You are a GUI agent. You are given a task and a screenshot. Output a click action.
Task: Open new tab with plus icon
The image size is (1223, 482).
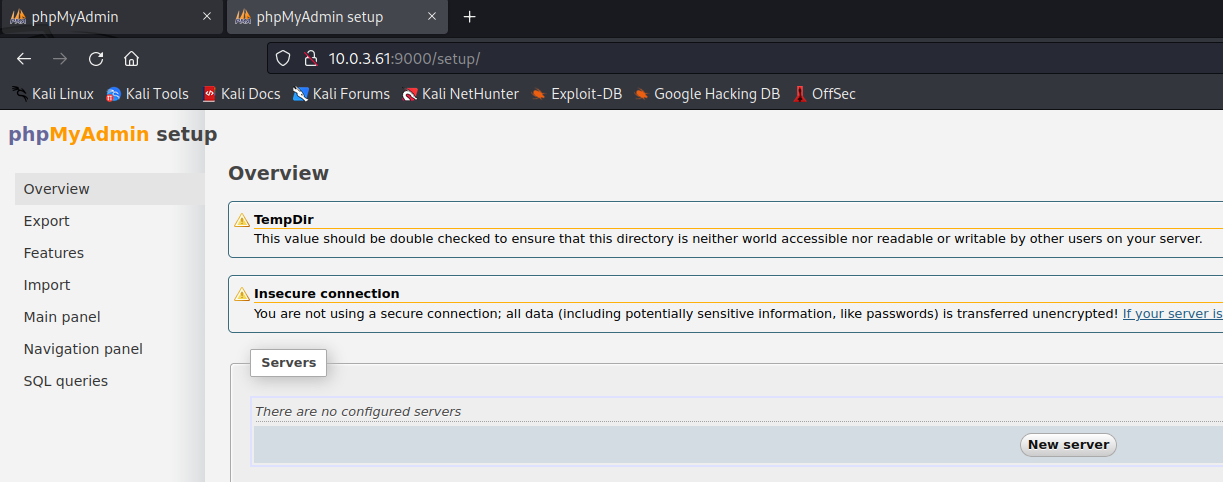tap(470, 17)
